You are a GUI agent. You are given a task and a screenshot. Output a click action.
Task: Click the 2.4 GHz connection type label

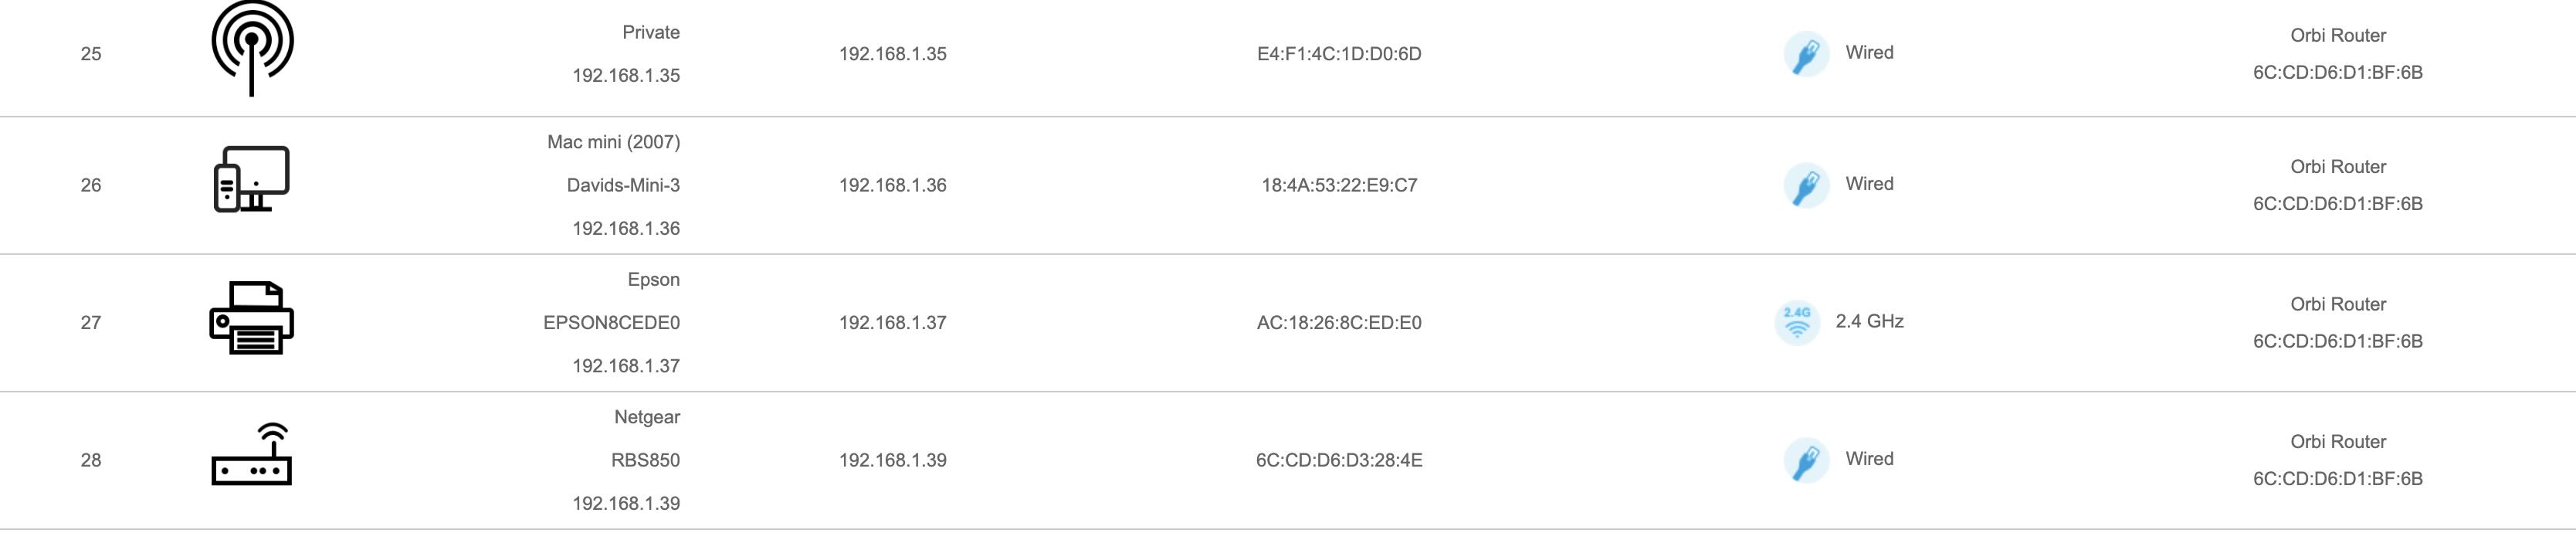point(1869,321)
